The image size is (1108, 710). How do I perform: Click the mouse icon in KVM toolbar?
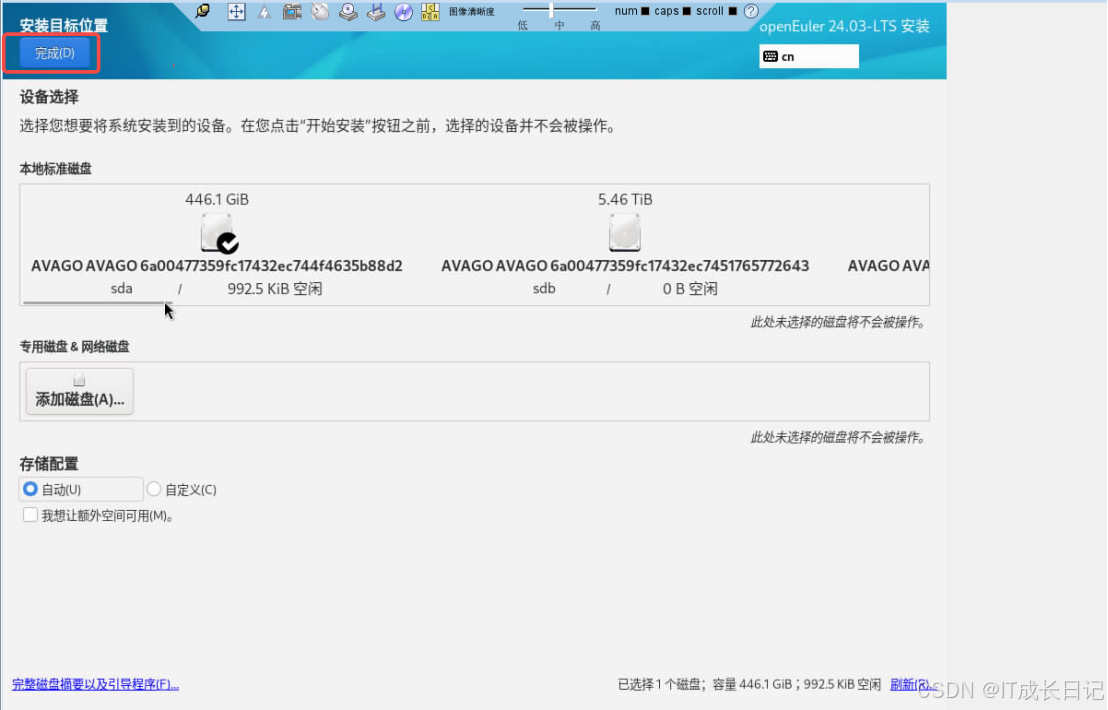[320, 11]
